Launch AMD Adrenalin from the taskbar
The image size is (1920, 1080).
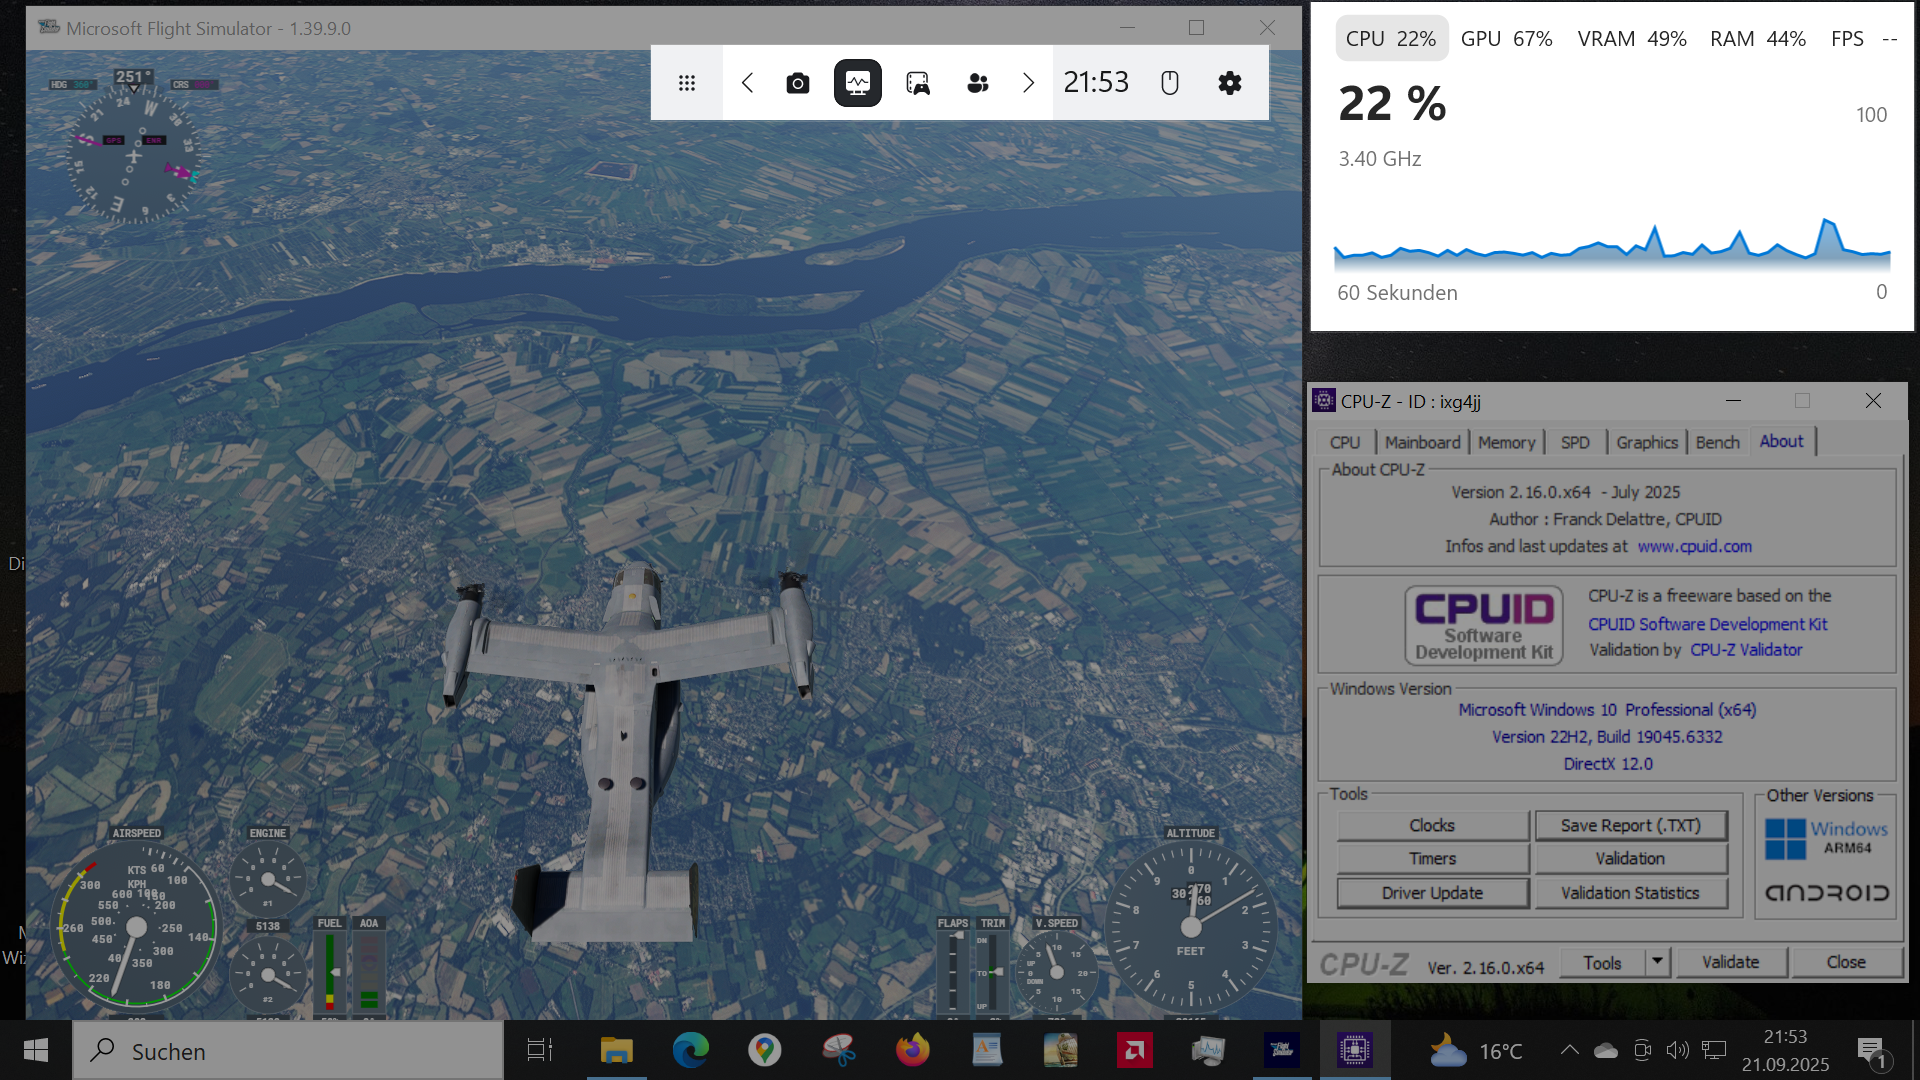click(1135, 1050)
